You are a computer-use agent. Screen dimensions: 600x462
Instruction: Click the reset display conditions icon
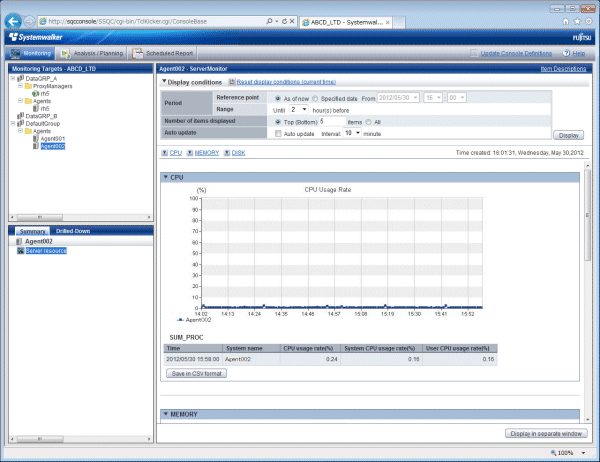(x=232, y=82)
